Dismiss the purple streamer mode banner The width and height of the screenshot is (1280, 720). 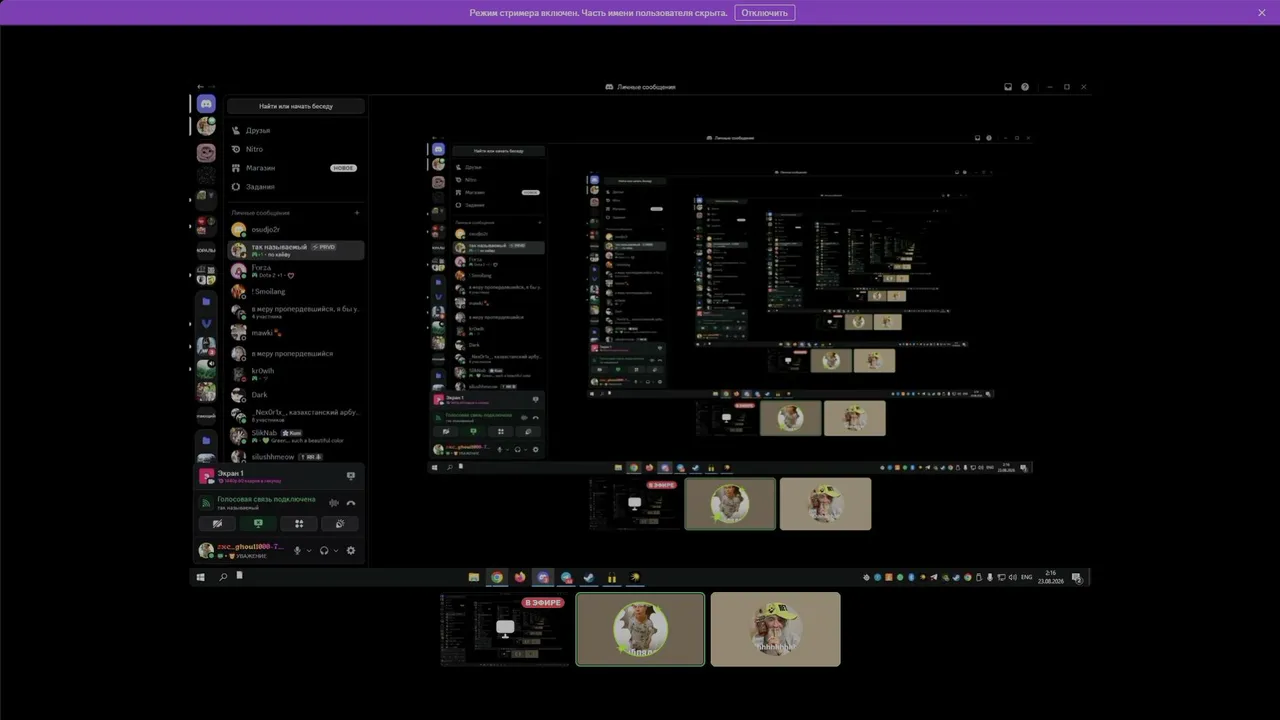click(x=1262, y=13)
